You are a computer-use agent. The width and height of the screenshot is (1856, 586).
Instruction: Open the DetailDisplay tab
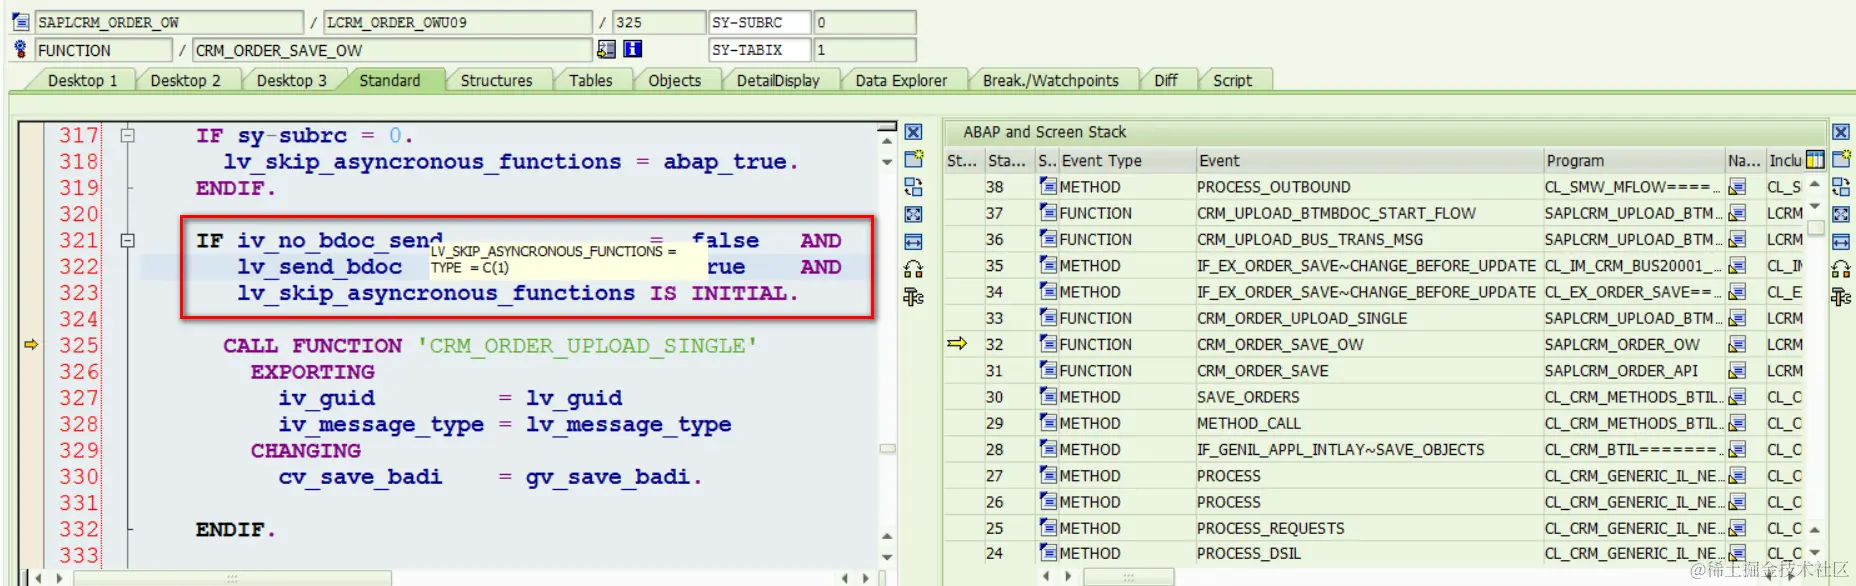[x=778, y=81]
